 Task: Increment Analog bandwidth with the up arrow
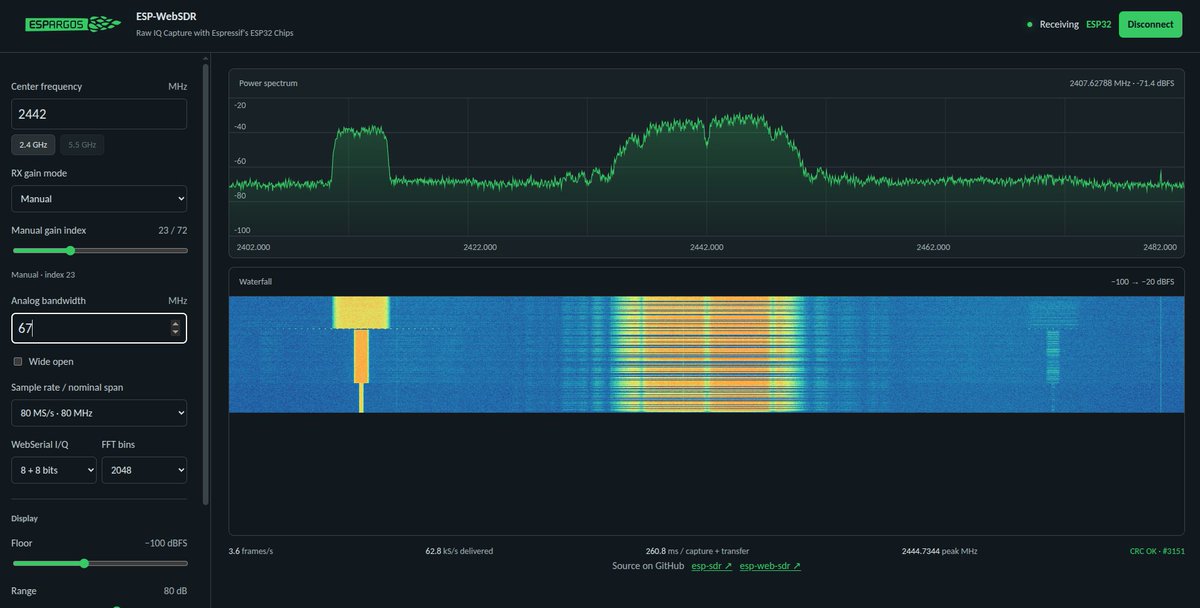click(176, 324)
